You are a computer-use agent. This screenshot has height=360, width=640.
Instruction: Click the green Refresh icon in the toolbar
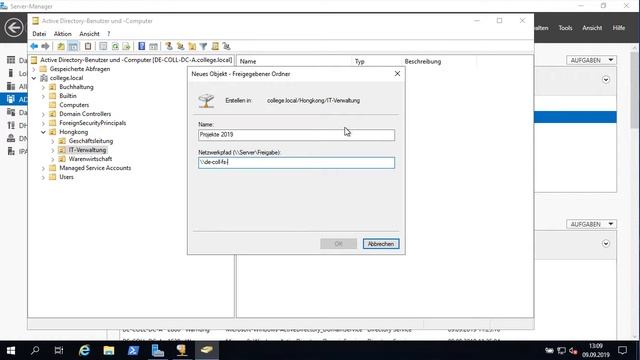tap(115, 47)
